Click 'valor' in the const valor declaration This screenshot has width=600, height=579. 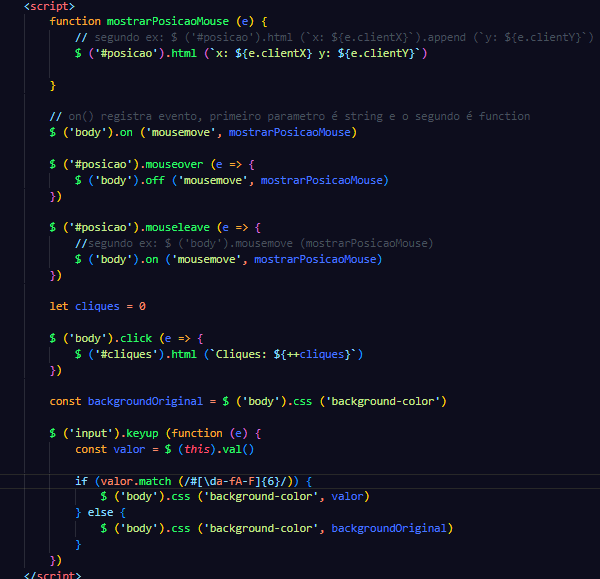pyautogui.click(x=129, y=449)
